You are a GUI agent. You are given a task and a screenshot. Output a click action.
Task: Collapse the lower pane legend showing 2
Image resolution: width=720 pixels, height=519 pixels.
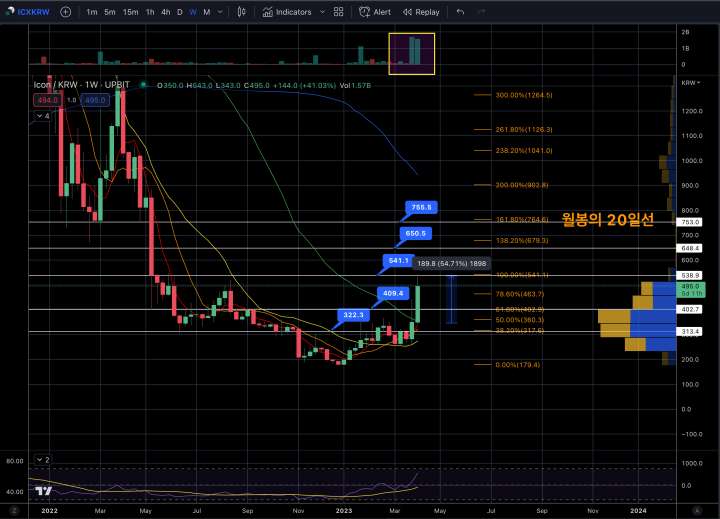43,460
